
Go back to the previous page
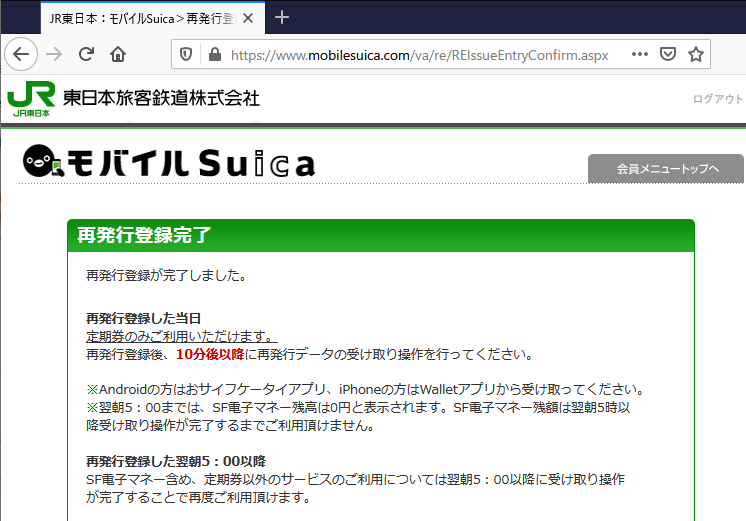21,54
